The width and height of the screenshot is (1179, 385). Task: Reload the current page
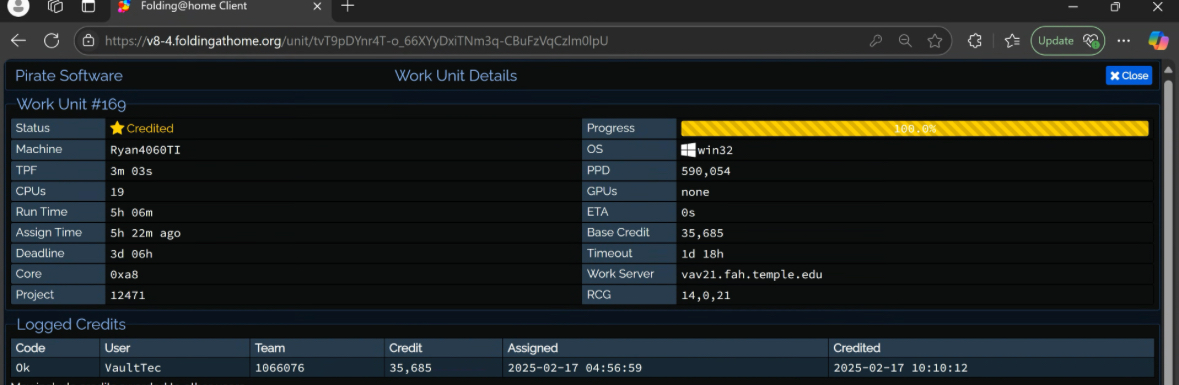click(x=51, y=41)
